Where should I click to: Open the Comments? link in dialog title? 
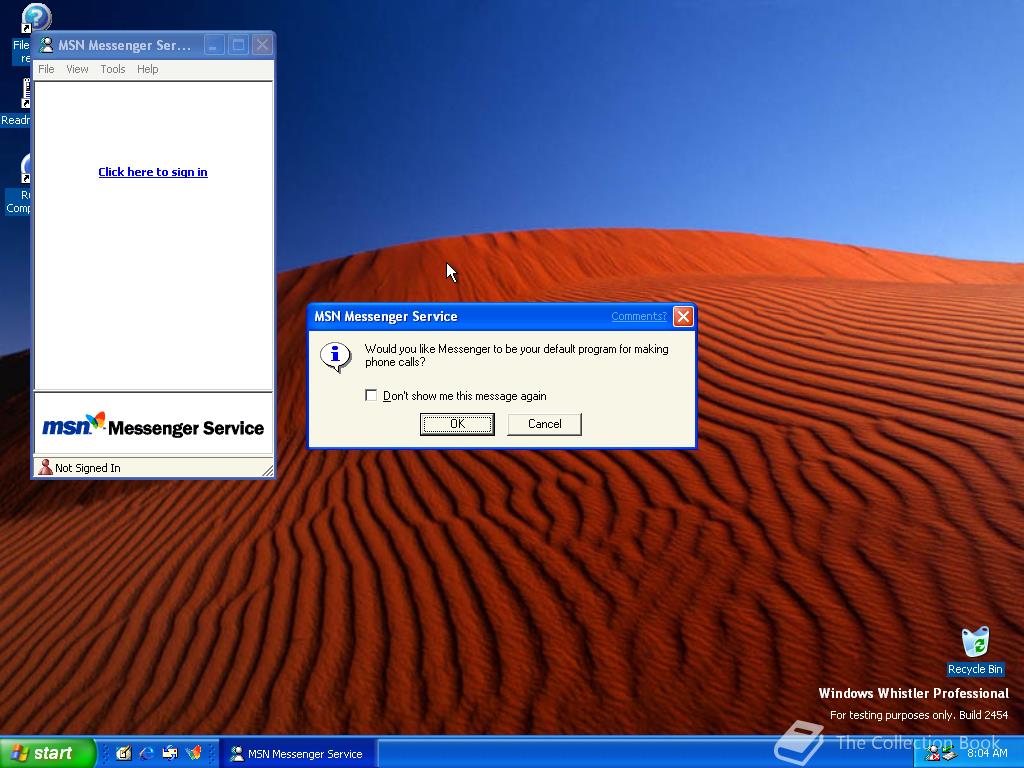(639, 316)
